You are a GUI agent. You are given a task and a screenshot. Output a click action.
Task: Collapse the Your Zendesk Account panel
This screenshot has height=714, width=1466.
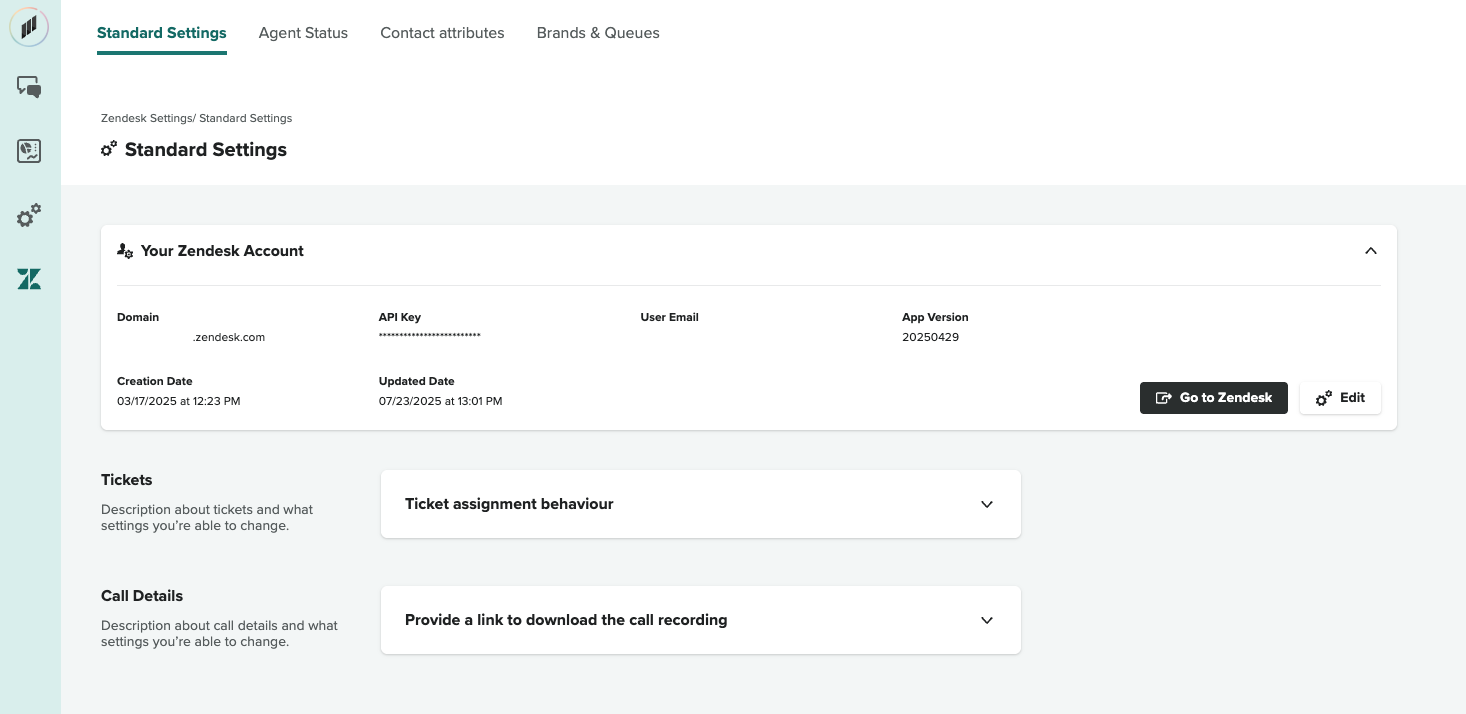[1371, 251]
